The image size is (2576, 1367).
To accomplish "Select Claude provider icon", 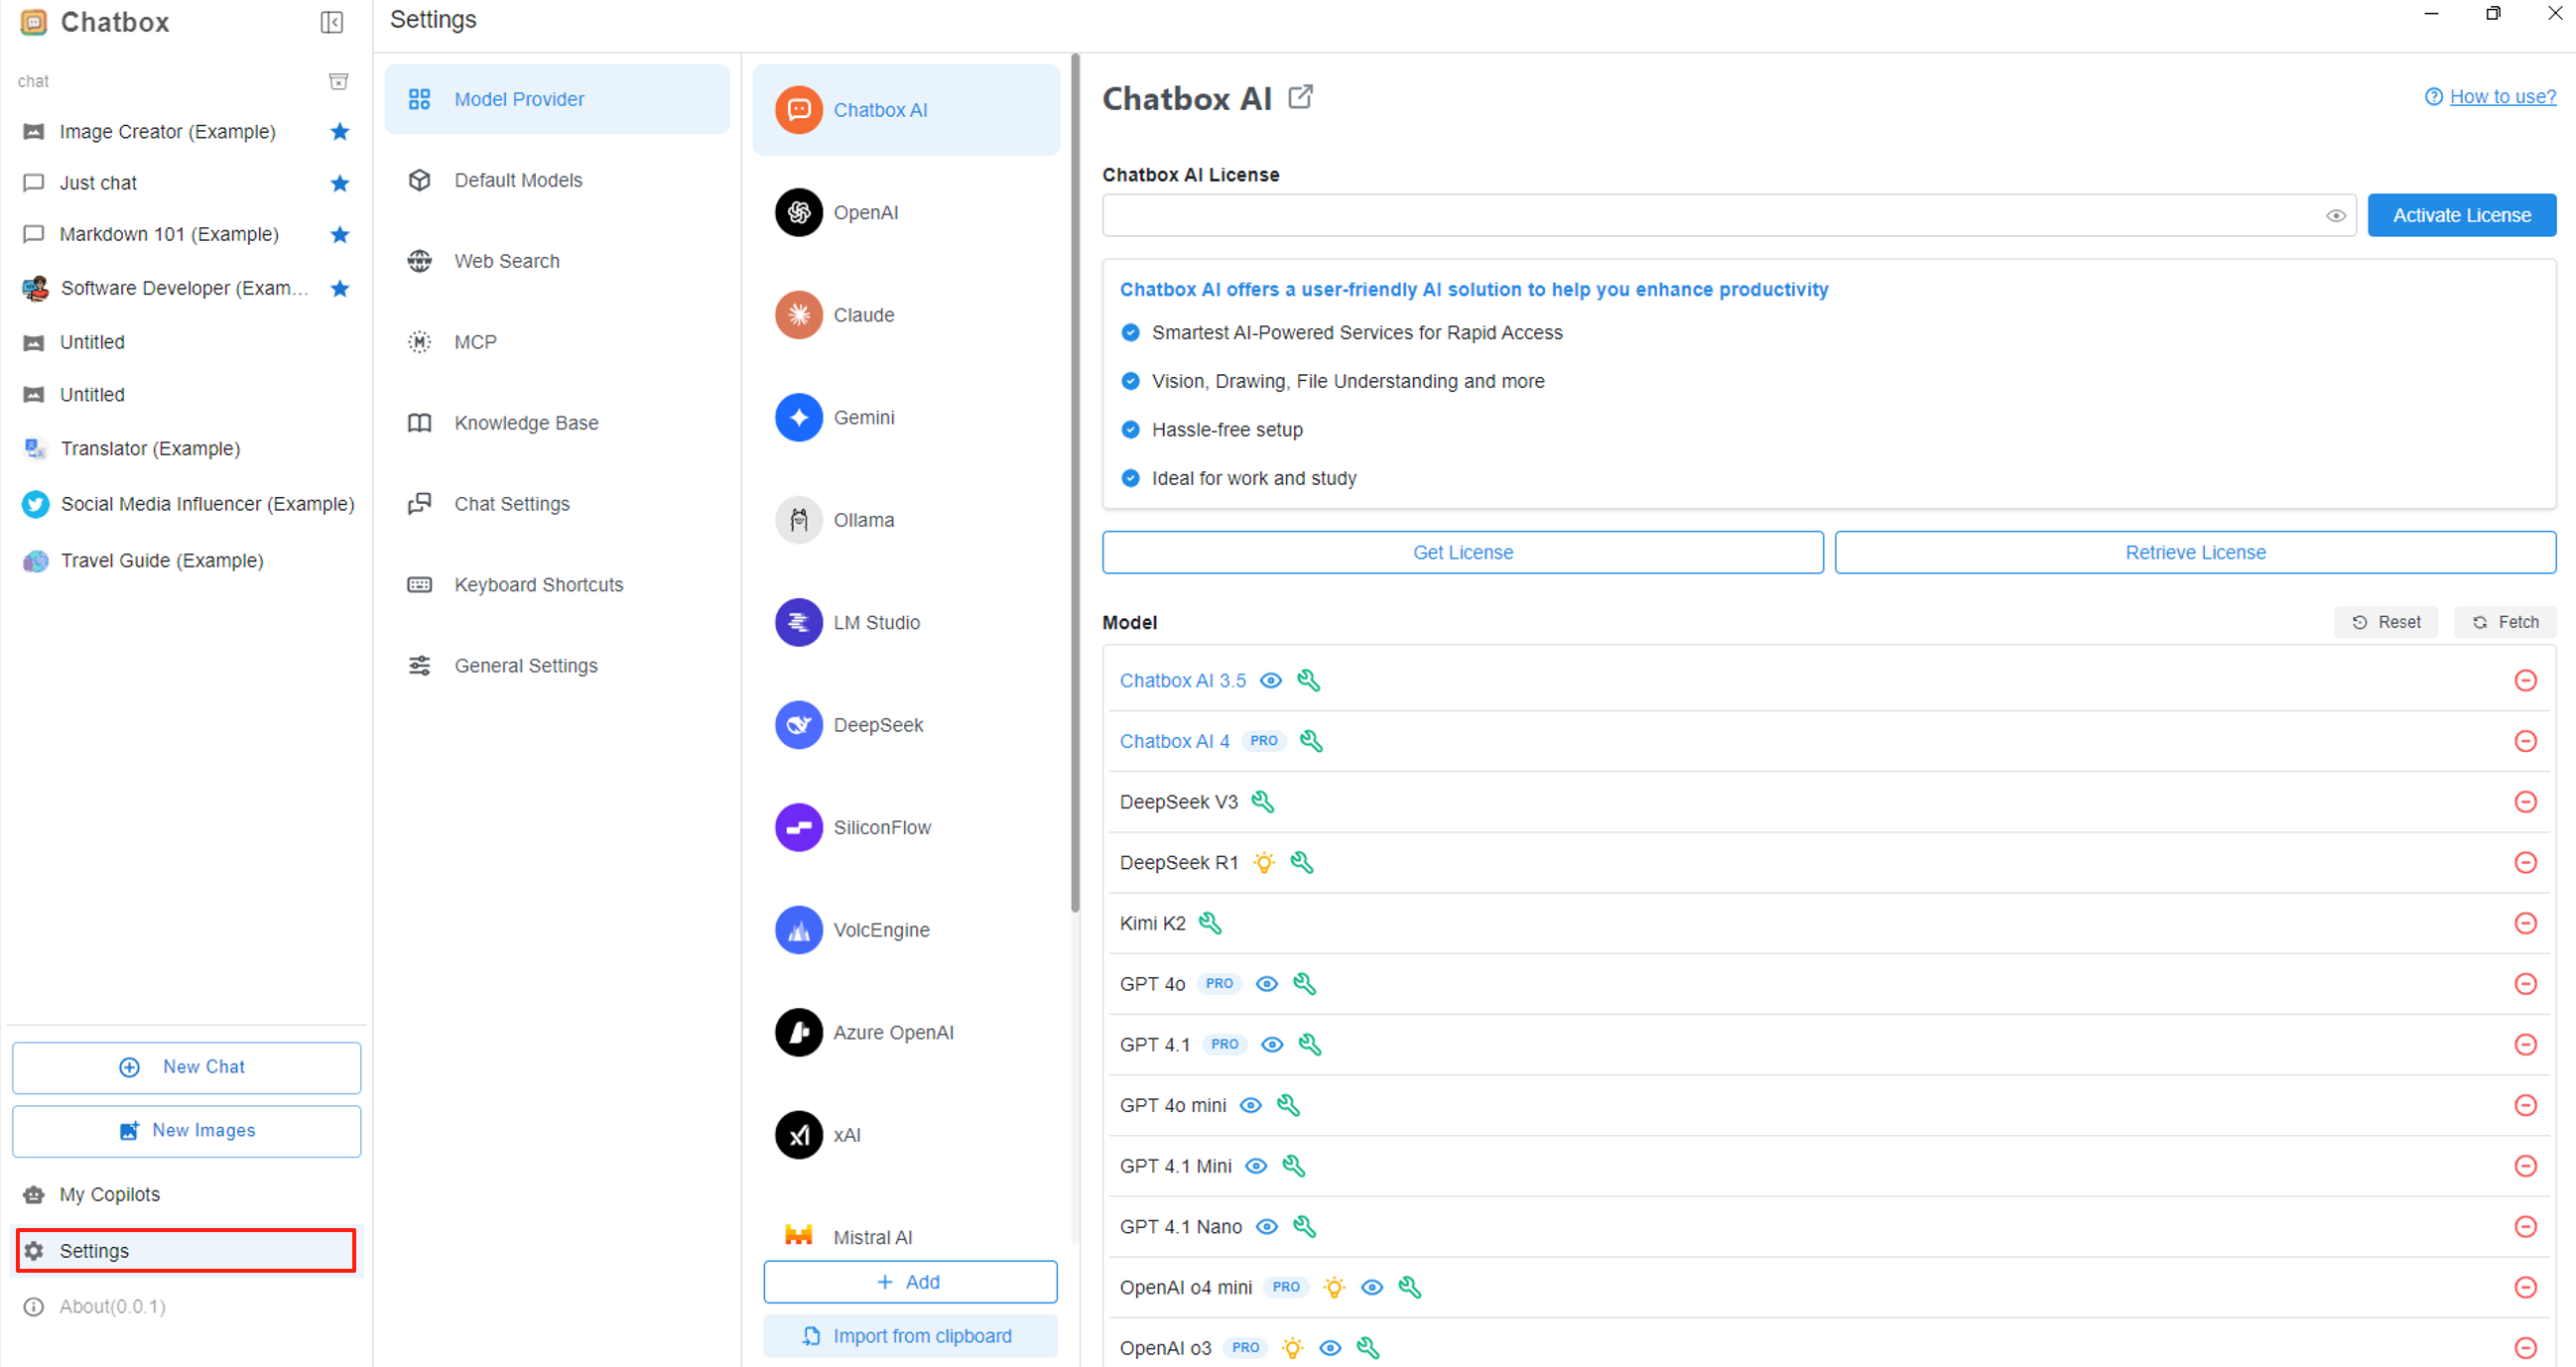I will tap(798, 315).
